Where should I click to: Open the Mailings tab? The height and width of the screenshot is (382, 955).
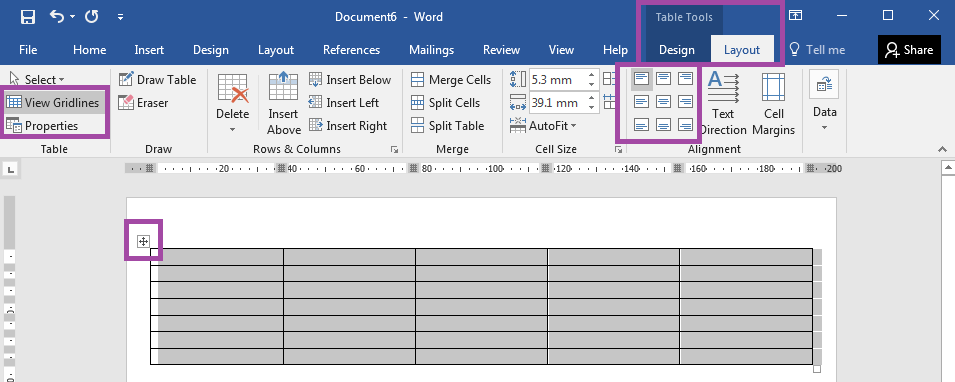click(431, 50)
